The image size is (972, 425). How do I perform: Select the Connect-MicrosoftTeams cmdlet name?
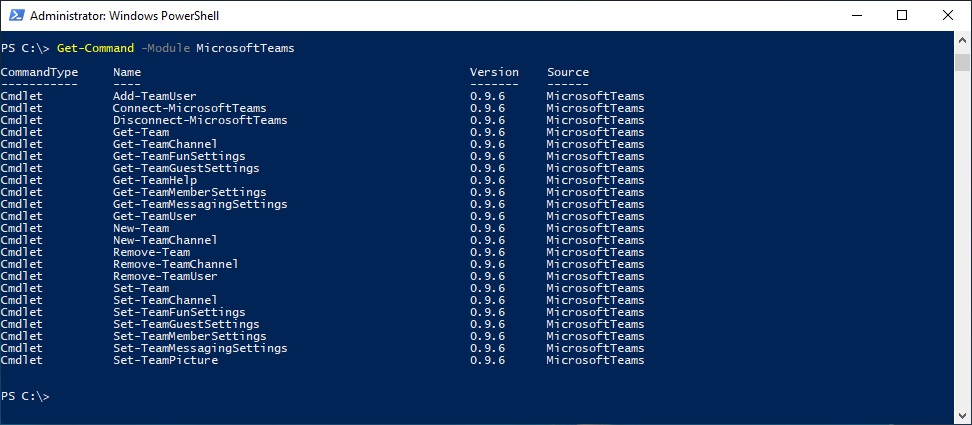coord(190,108)
